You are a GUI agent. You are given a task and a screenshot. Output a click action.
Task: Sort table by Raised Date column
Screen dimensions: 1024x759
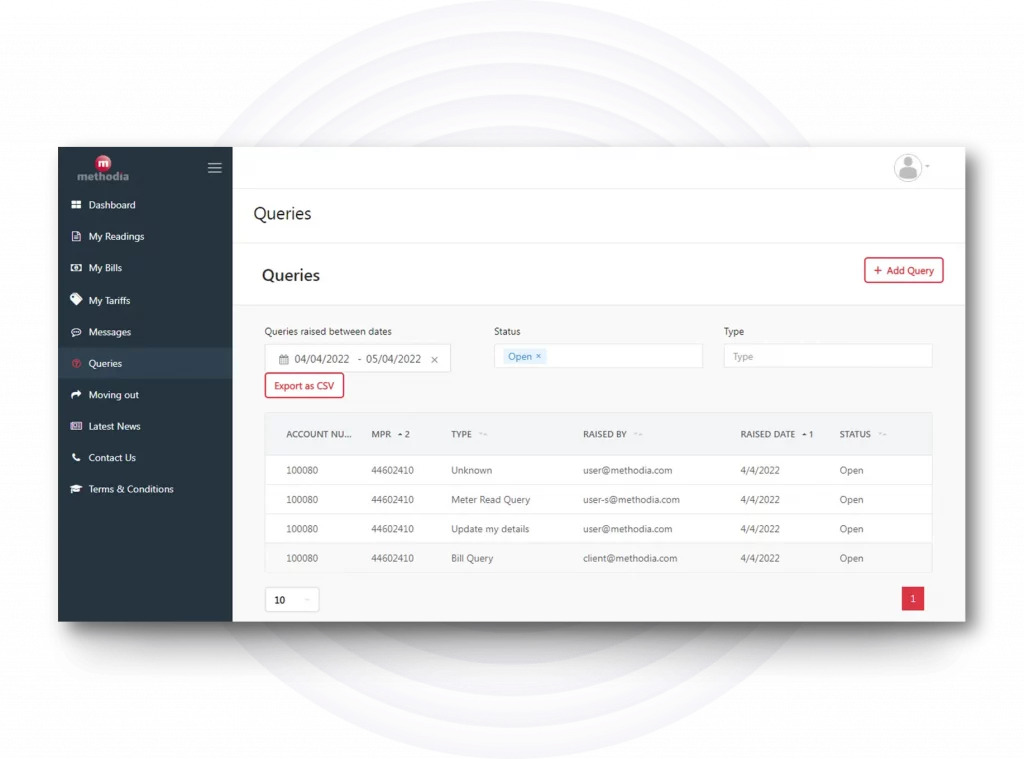pos(768,435)
